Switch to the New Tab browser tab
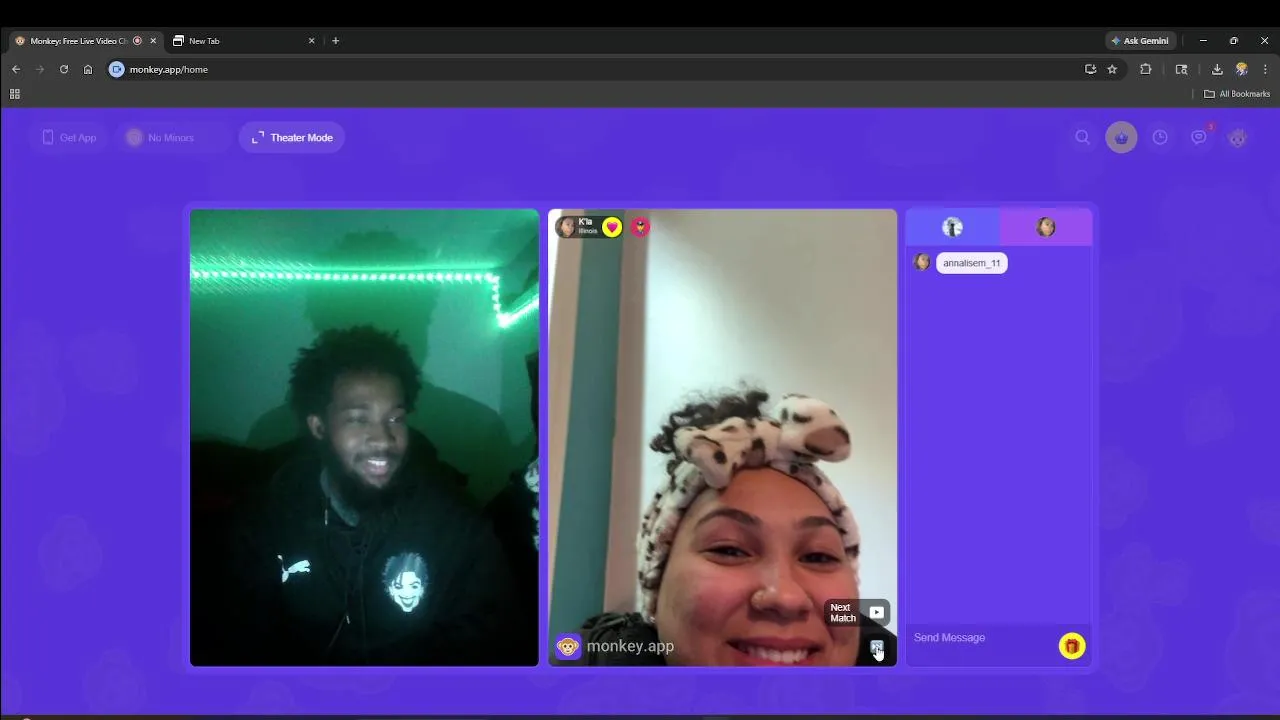 [244, 41]
